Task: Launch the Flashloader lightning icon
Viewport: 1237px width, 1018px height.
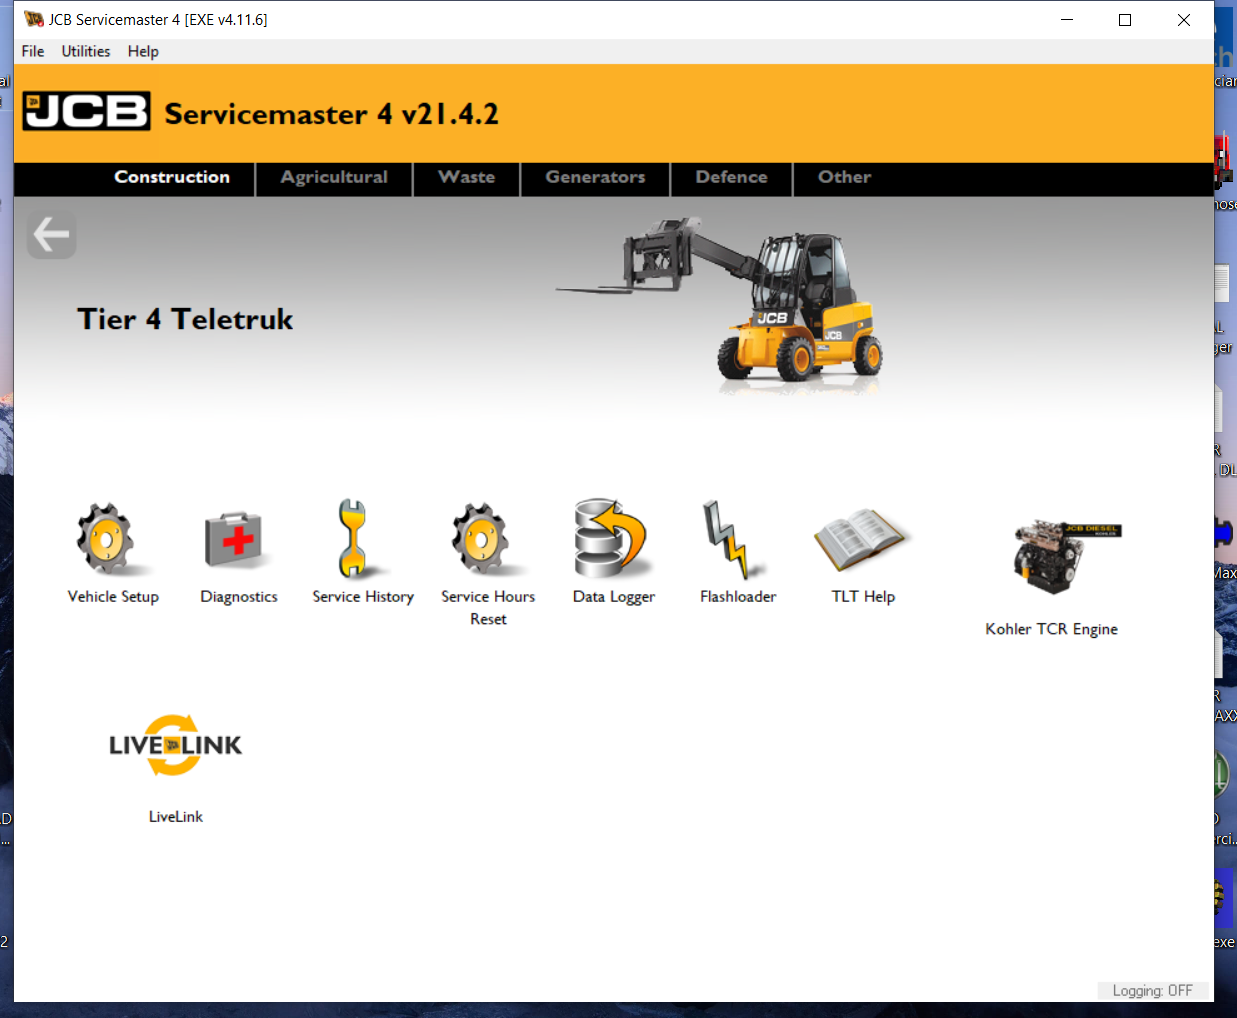Action: [x=727, y=541]
